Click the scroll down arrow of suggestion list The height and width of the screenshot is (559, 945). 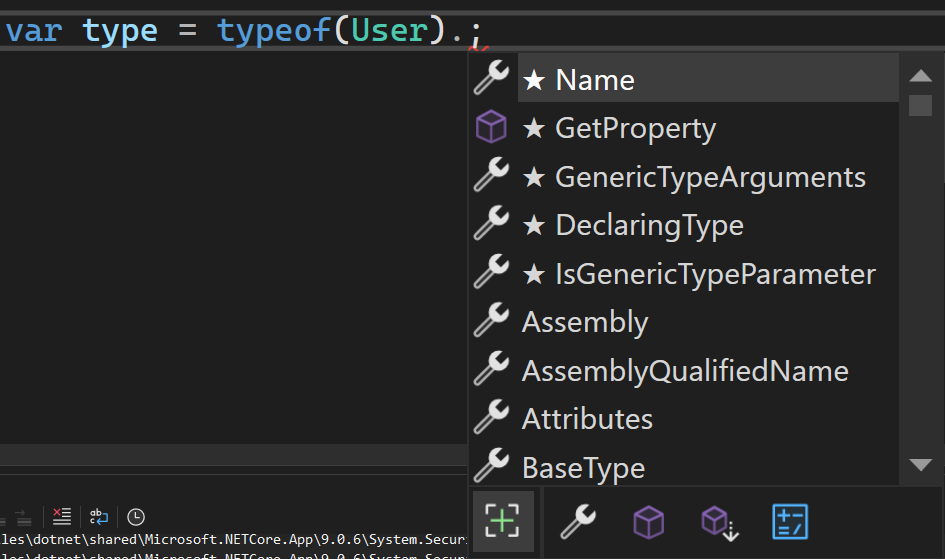click(920, 464)
